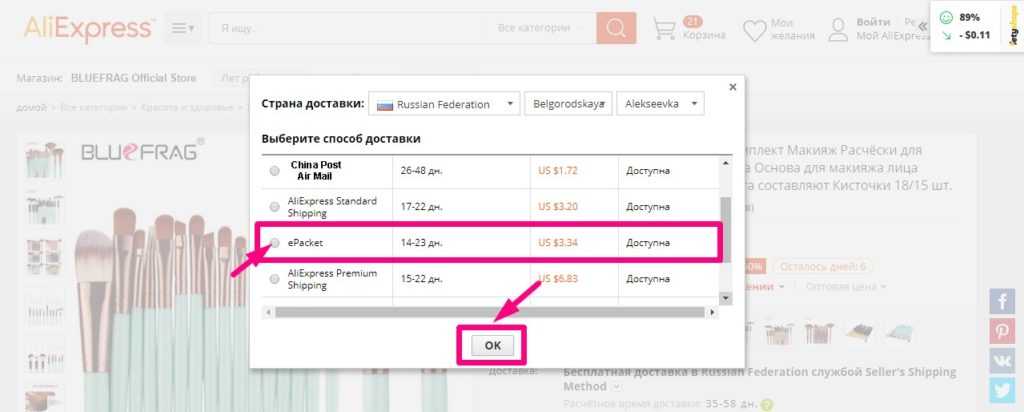Click the AliExpress logo
The height and width of the screenshot is (412, 1024).
(88, 28)
